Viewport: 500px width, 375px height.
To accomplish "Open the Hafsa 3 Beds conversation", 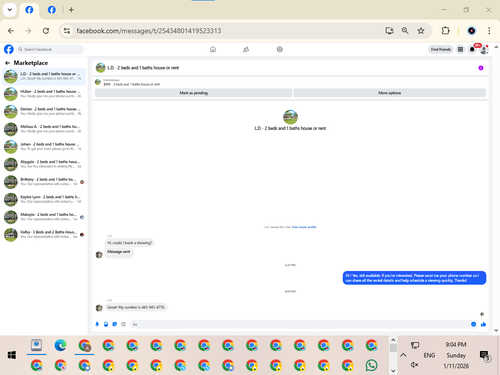I will coord(44,235).
